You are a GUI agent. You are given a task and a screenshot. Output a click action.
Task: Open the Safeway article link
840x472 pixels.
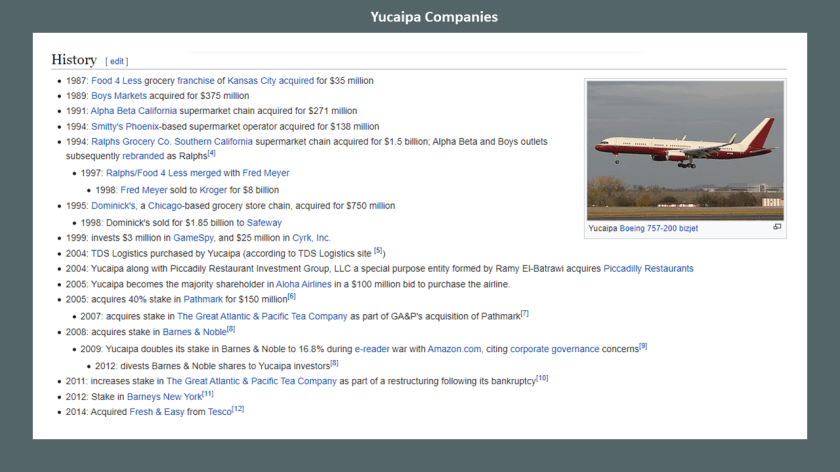pos(264,223)
